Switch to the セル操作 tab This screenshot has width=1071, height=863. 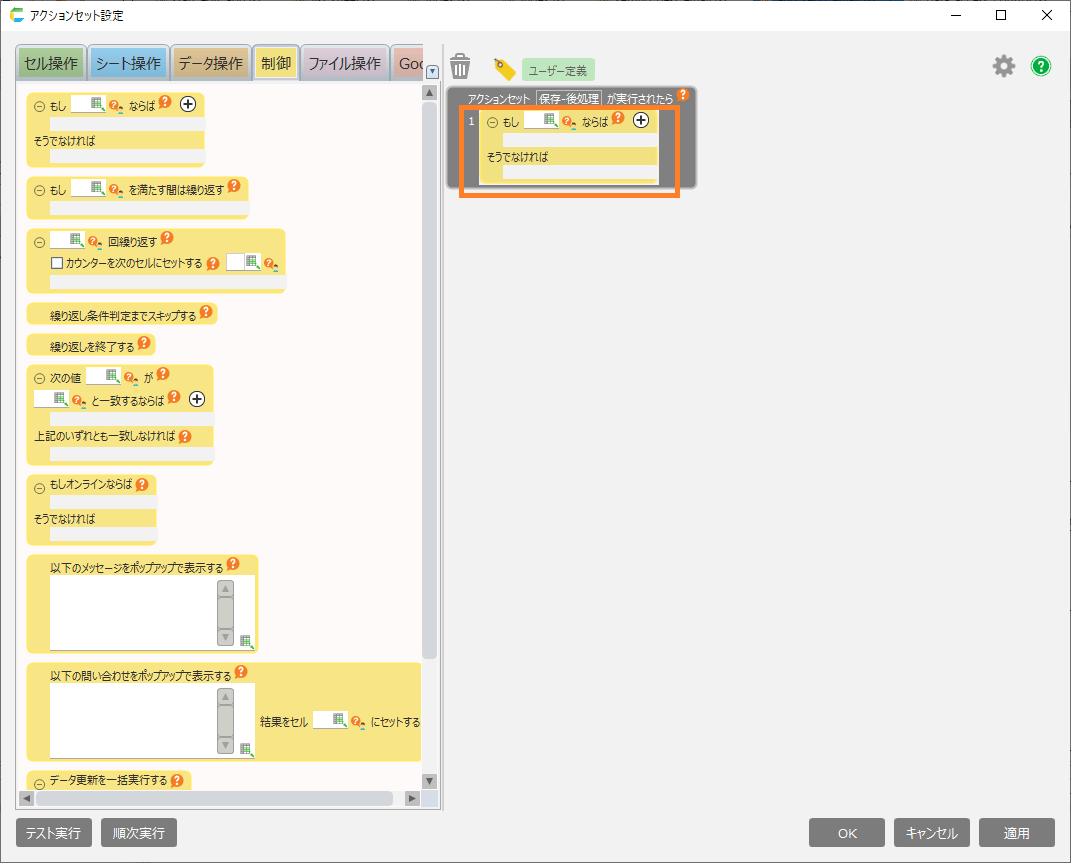tap(50, 63)
